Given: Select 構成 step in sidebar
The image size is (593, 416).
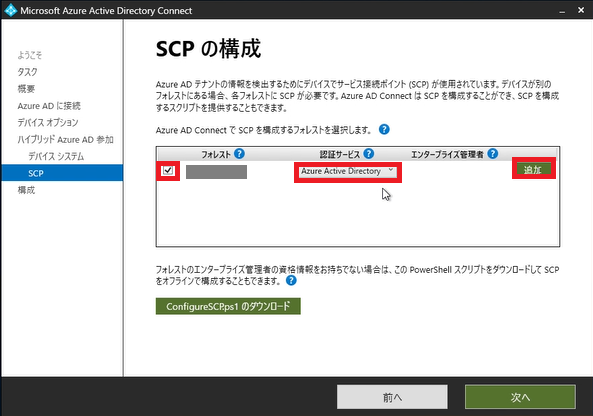Looking at the screenshot, I should (x=26, y=190).
